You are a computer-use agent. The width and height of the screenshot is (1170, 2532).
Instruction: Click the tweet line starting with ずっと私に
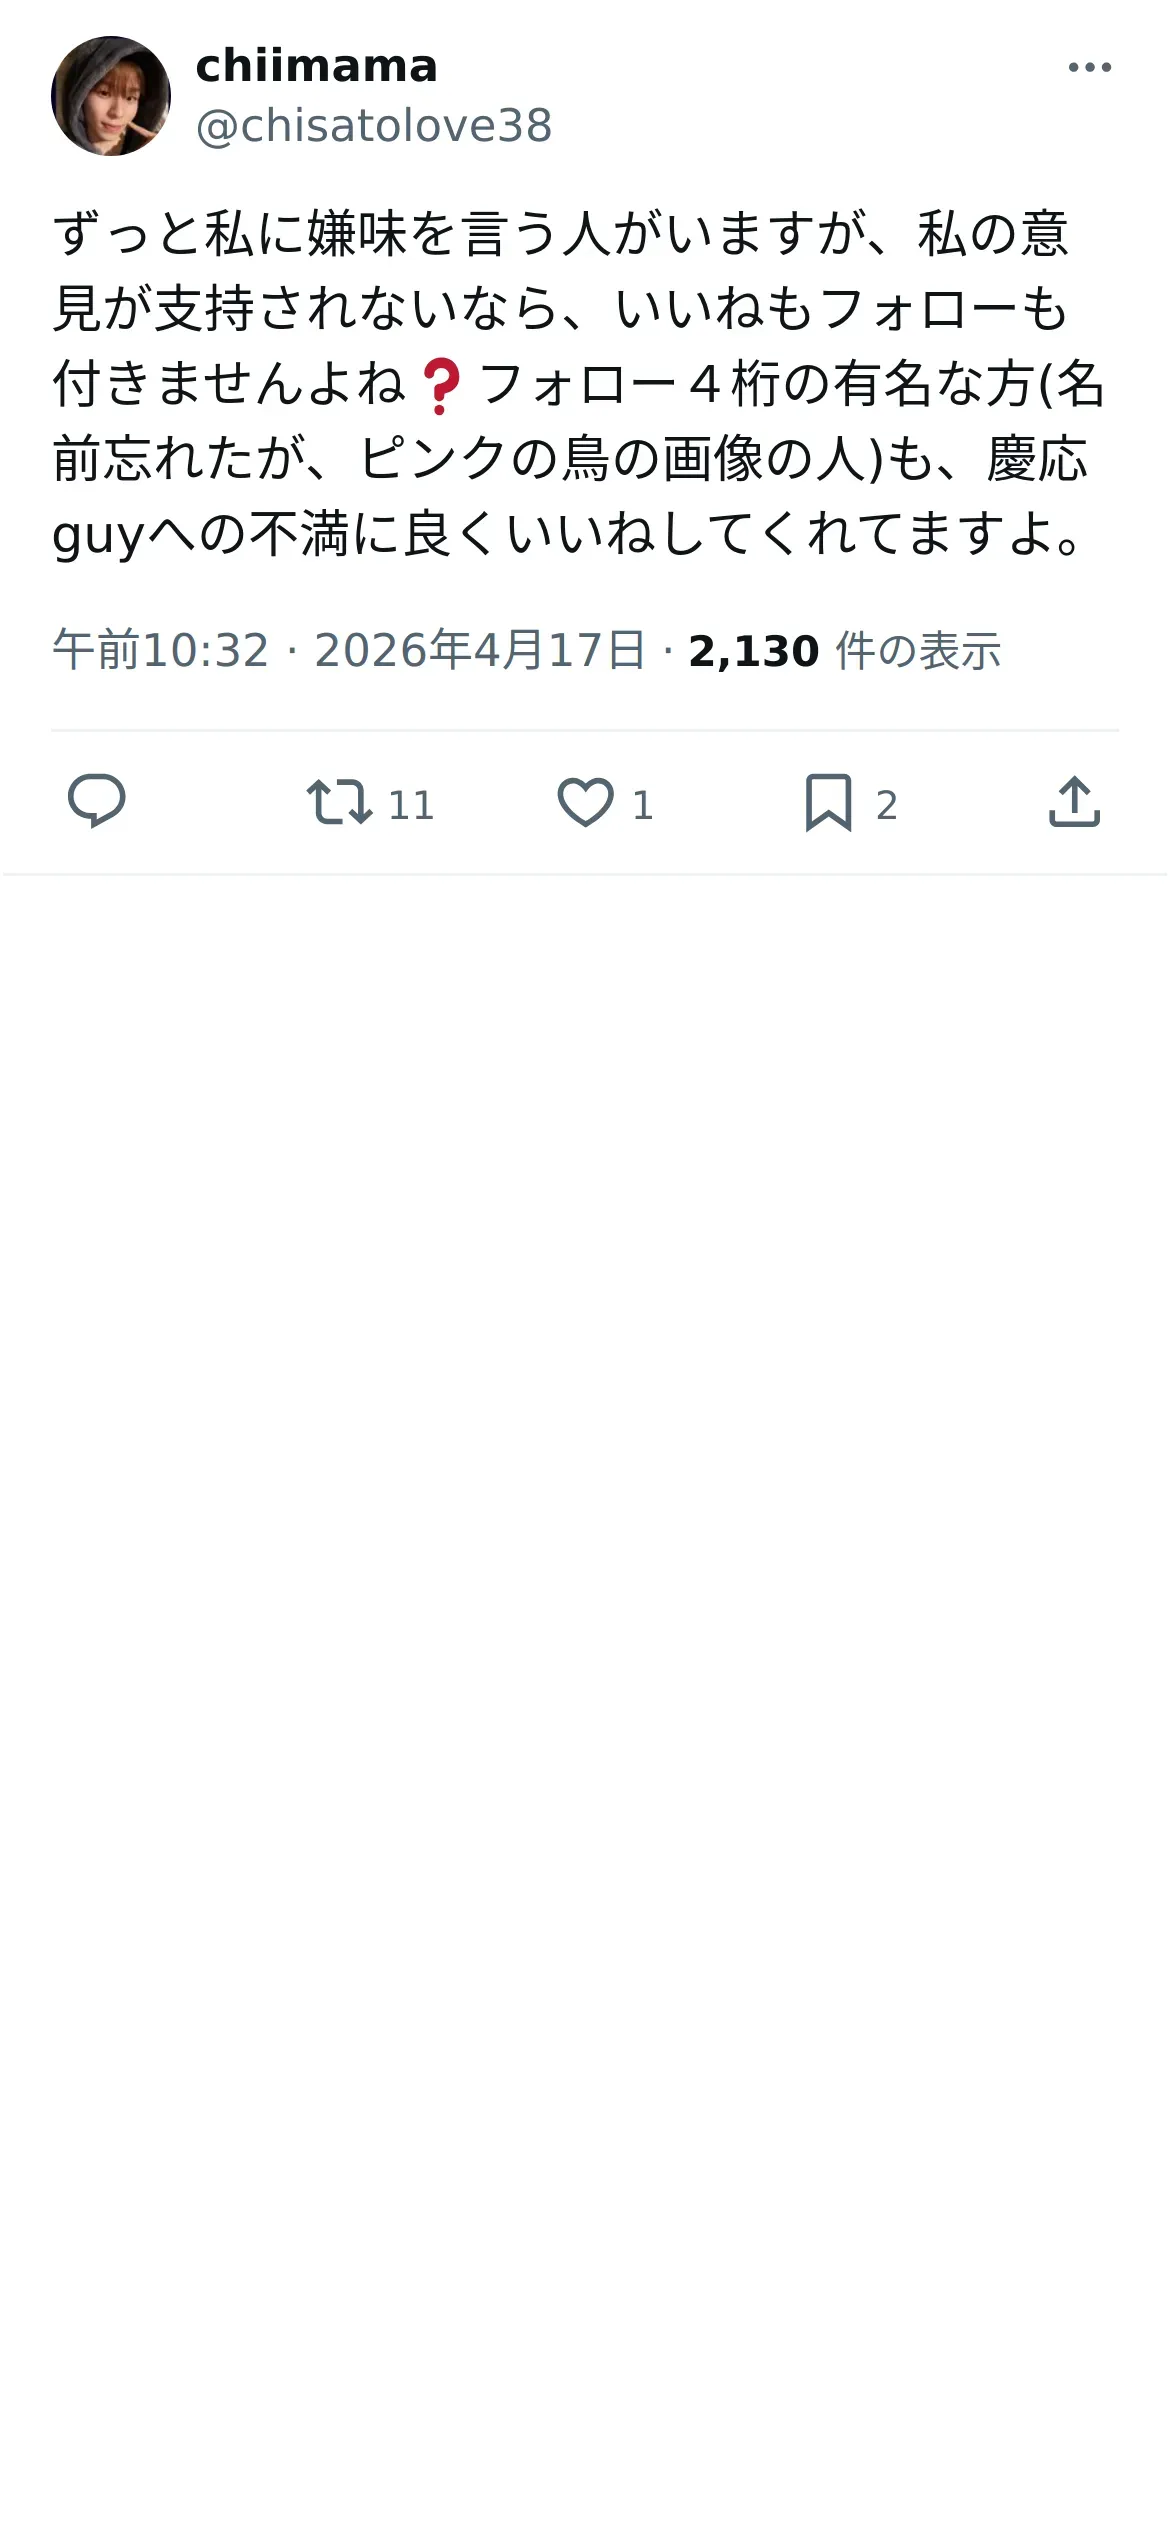[561, 234]
